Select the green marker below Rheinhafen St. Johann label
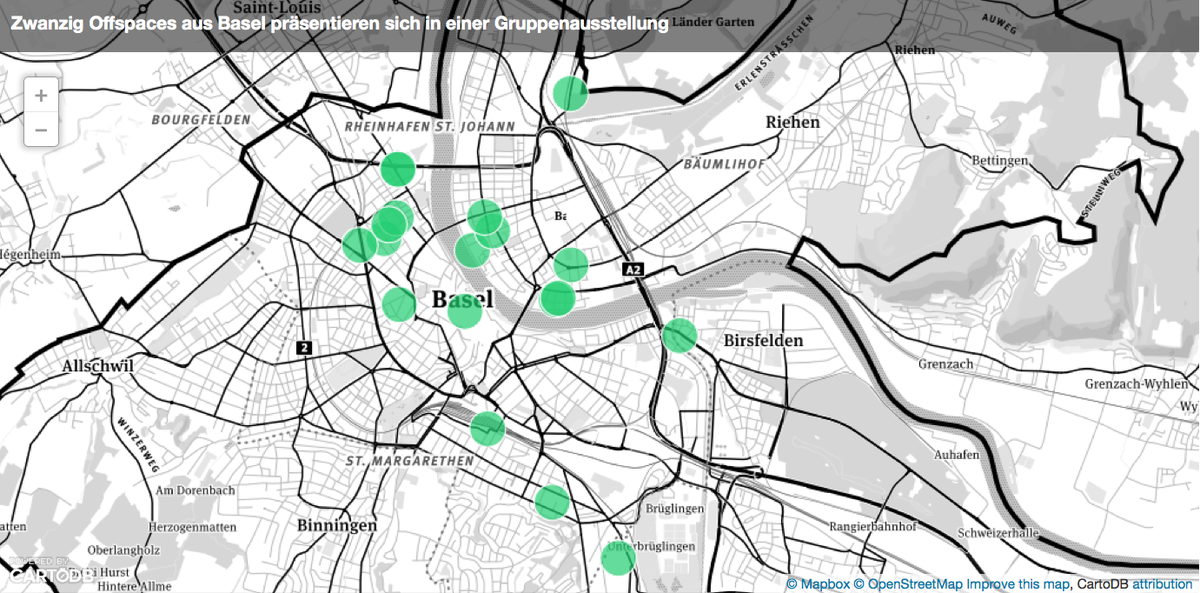The width and height of the screenshot is (1200, 593). 398,169
